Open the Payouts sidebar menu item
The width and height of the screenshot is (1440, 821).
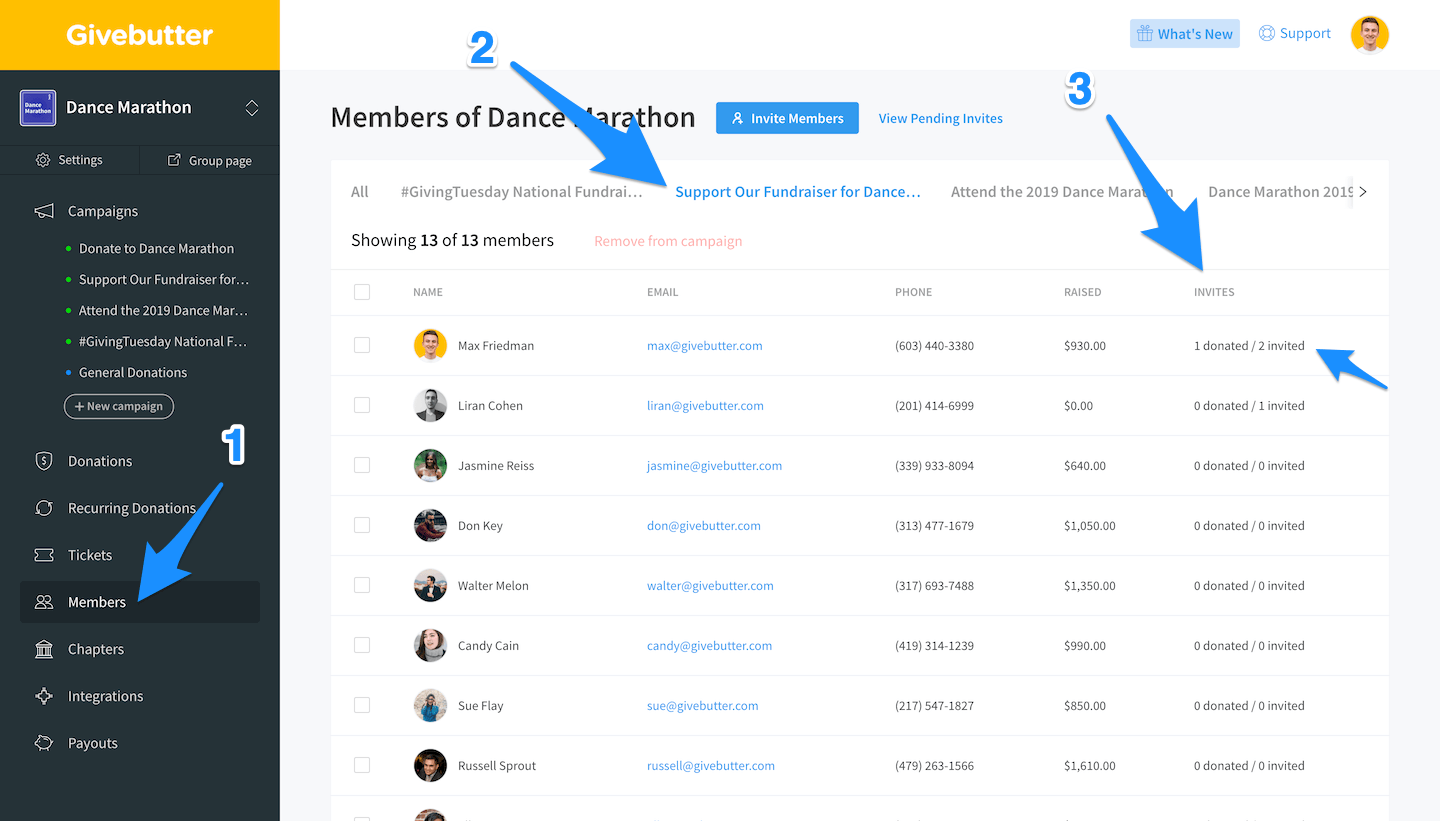click(x=140, y=743)
